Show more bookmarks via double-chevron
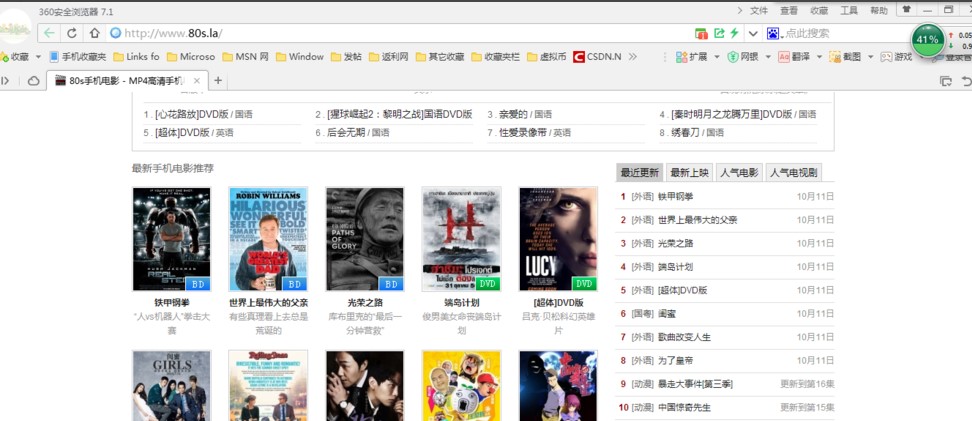Screen dimensions: 972x421 [x=632, y=56]
